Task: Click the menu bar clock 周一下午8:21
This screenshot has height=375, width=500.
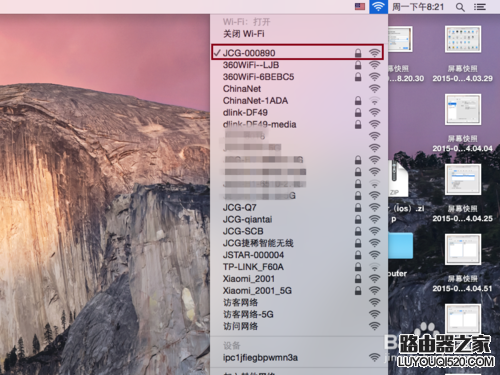Action: click(x=418, y=7)
